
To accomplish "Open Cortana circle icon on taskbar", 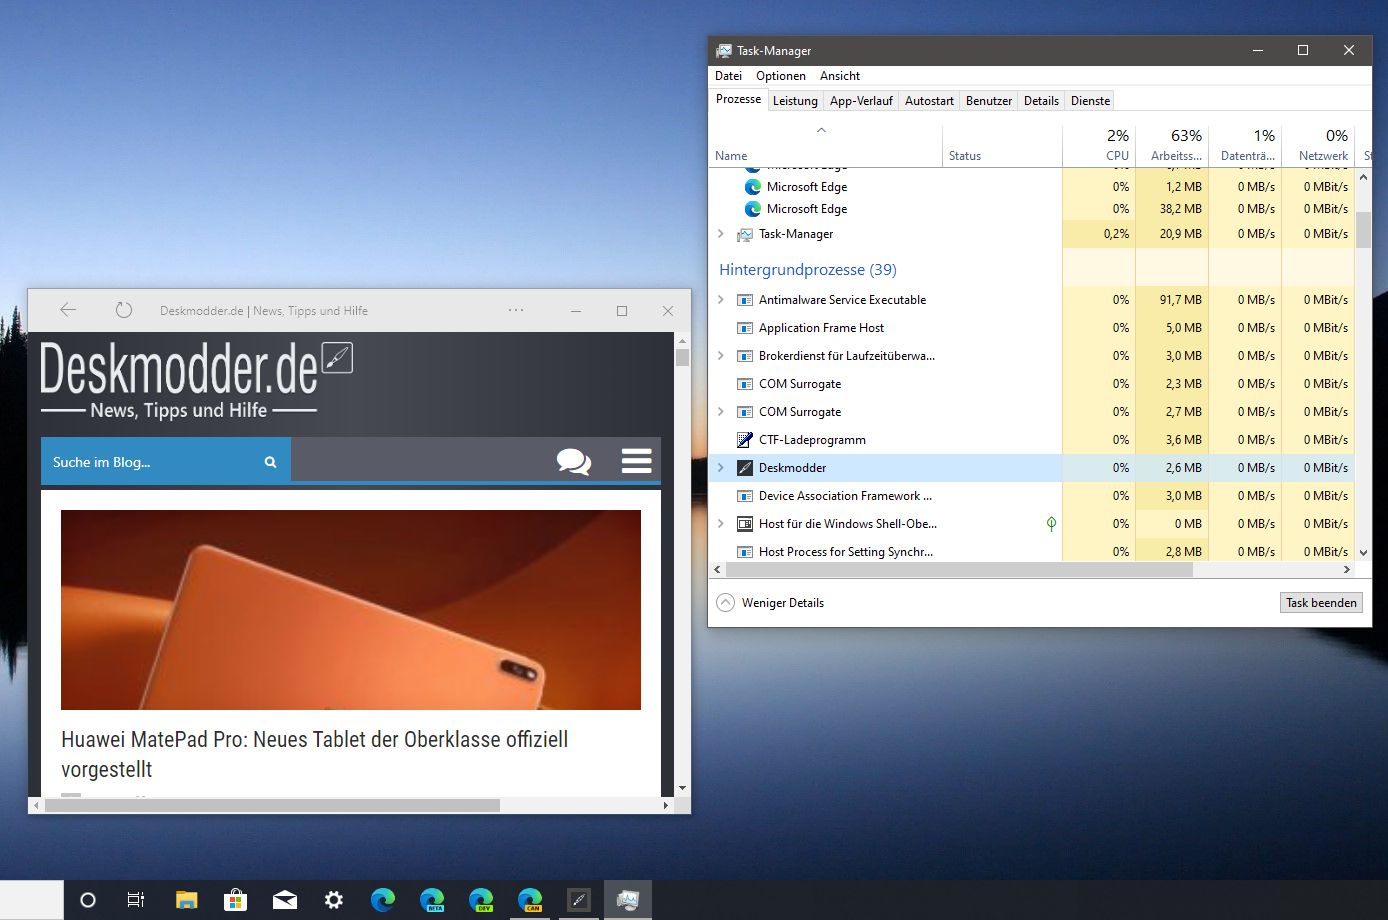I will click(x=88, y=900).
